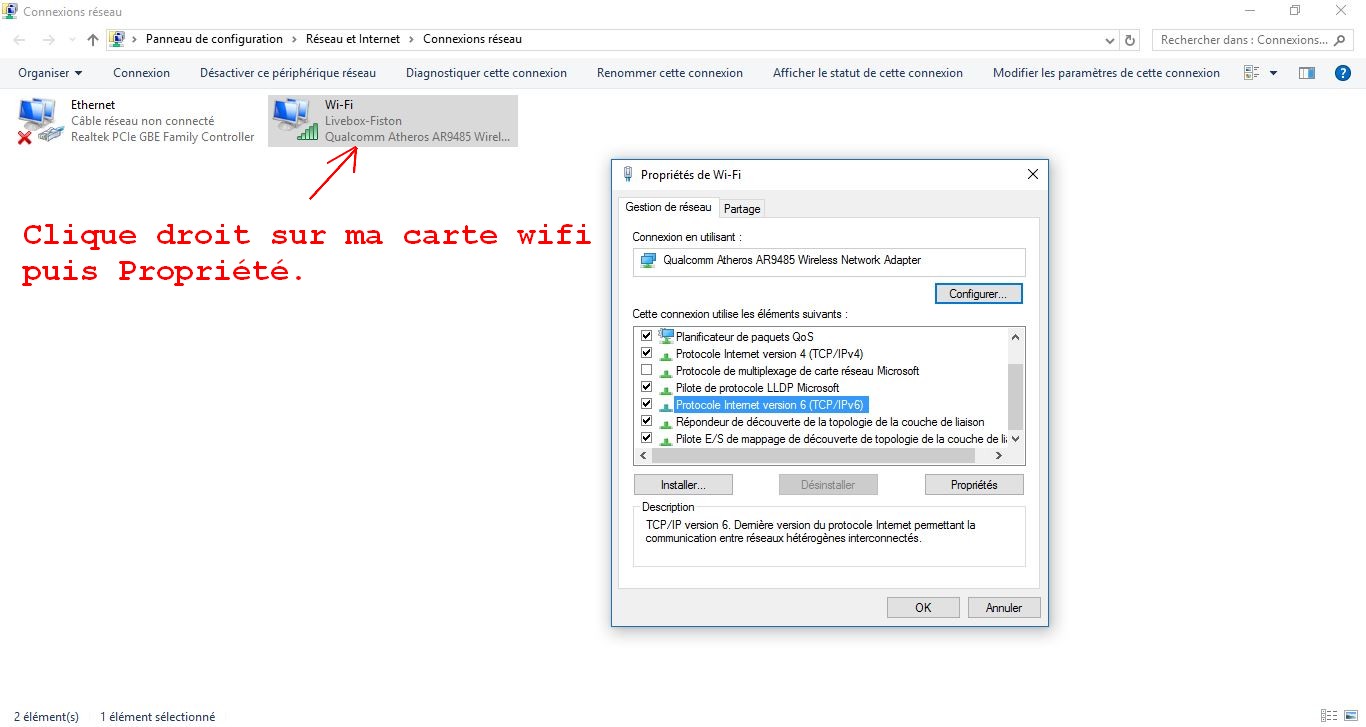Image resolution: width=1366 pixels, height=727 pixels.
Task: Go forward with the Forward arrow
Action: coord(47,40)
